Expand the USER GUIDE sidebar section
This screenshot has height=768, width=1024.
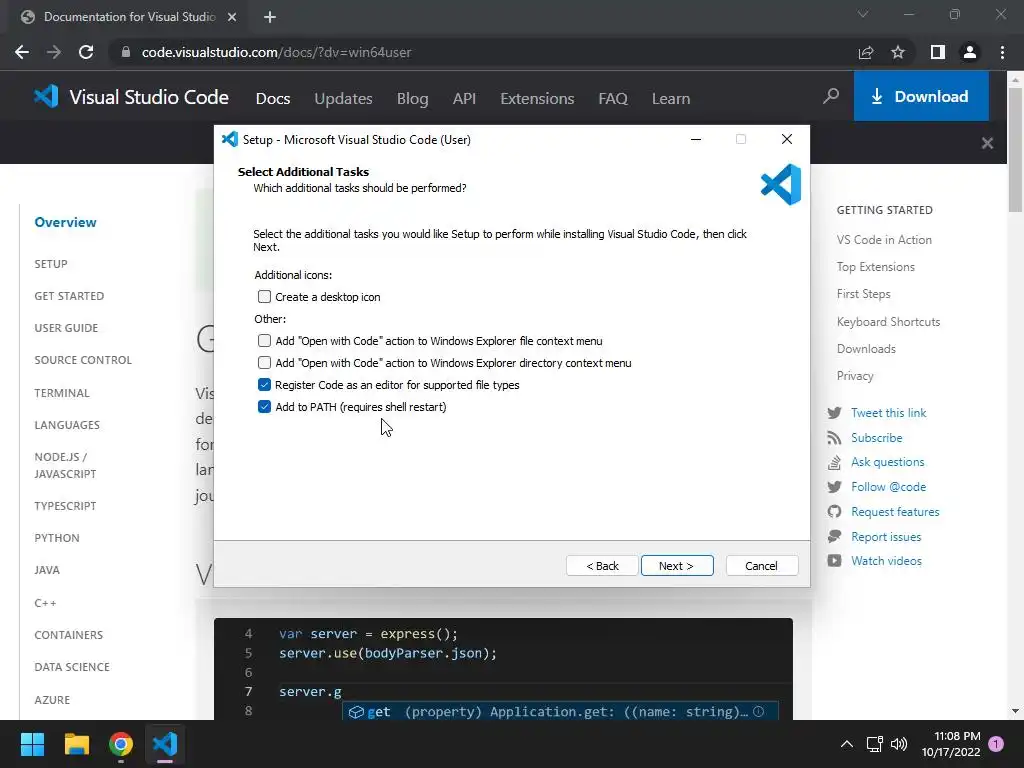tap(66, 328)
